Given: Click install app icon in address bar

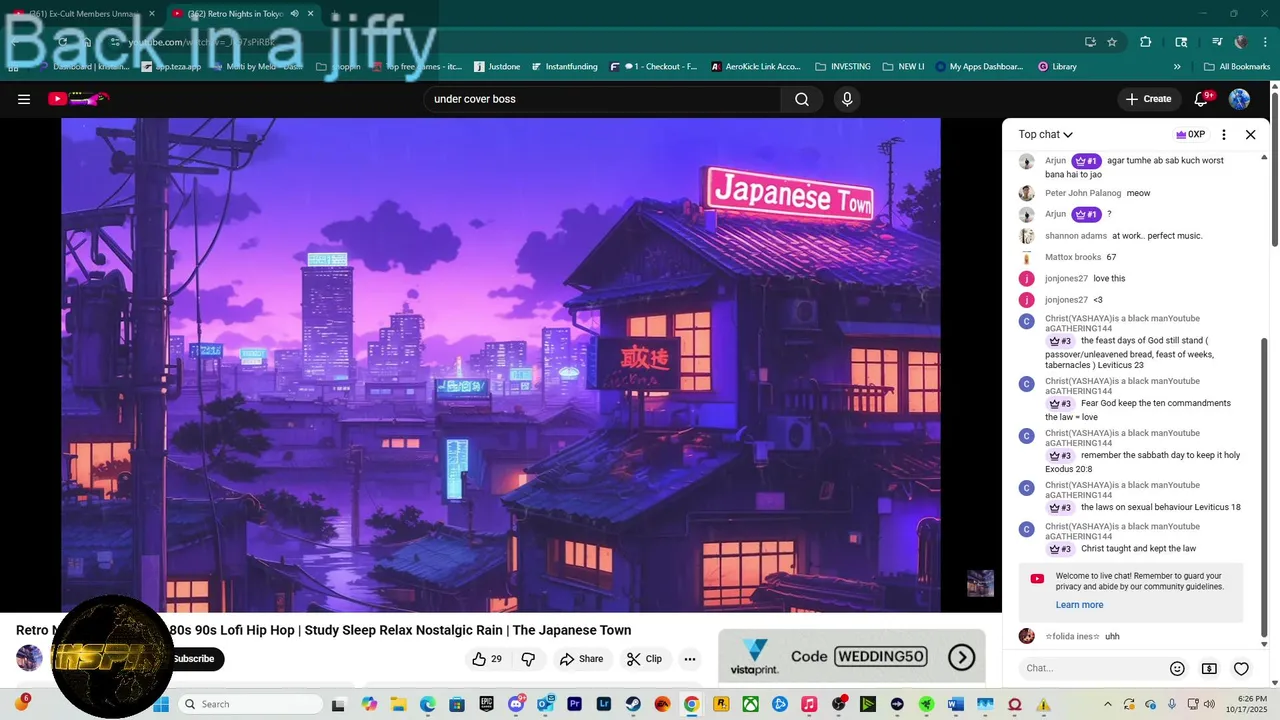Looking at the screenshot, I should click(x=1090, y=42).
